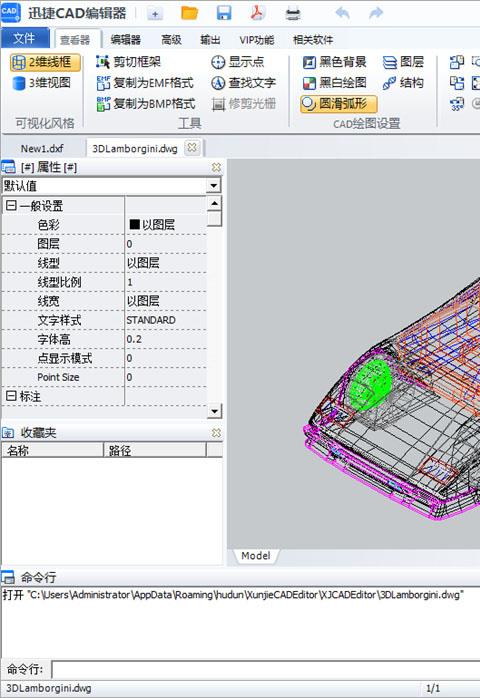Open the 高级 ribbon tab
The height and width of the screenshot is (698, 480).
pos(171,40)
